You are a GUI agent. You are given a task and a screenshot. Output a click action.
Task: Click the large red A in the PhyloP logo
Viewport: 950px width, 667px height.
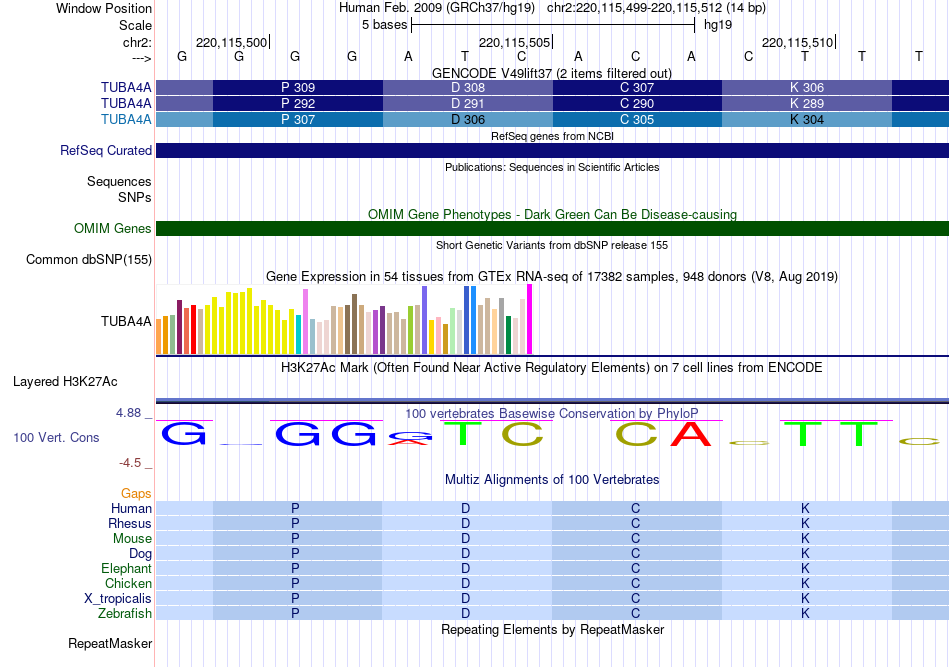(691, 434)
